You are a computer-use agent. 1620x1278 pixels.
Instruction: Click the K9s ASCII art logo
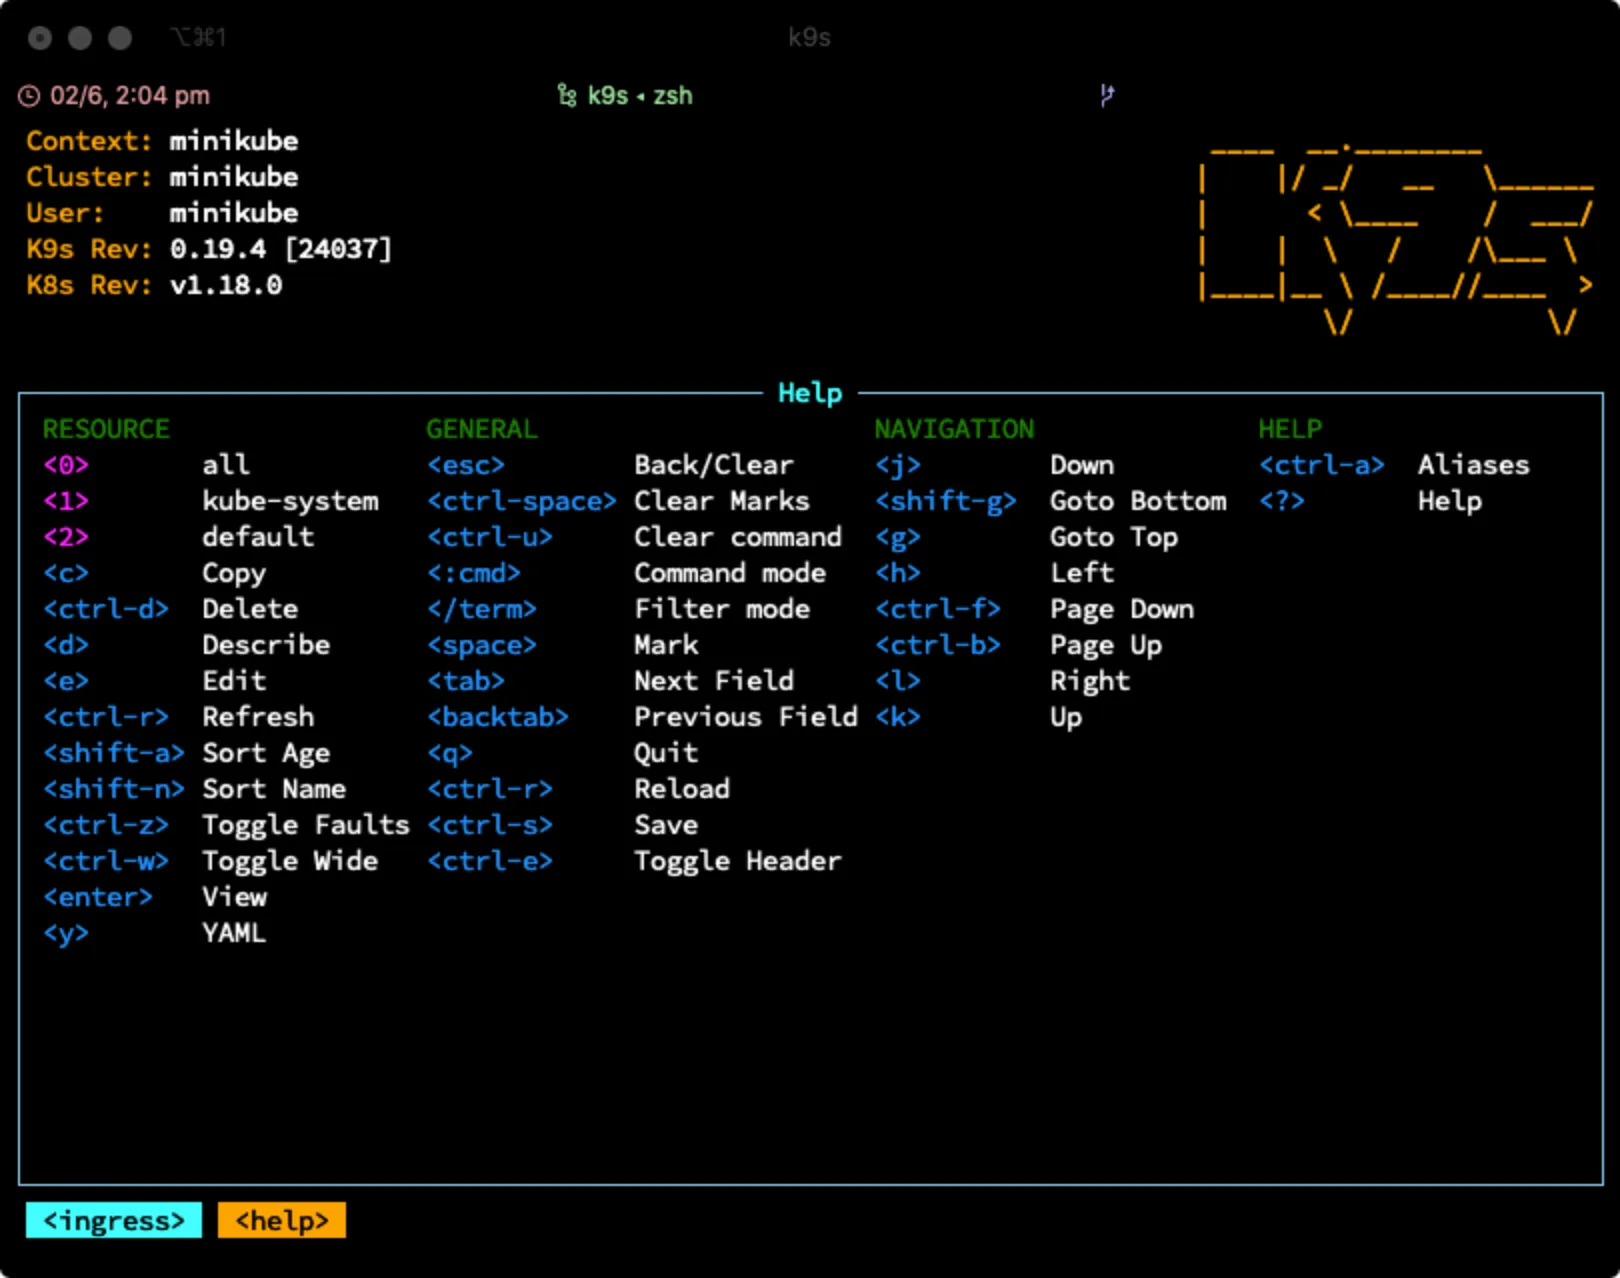pyautogui.click(x=1396, y=238)
